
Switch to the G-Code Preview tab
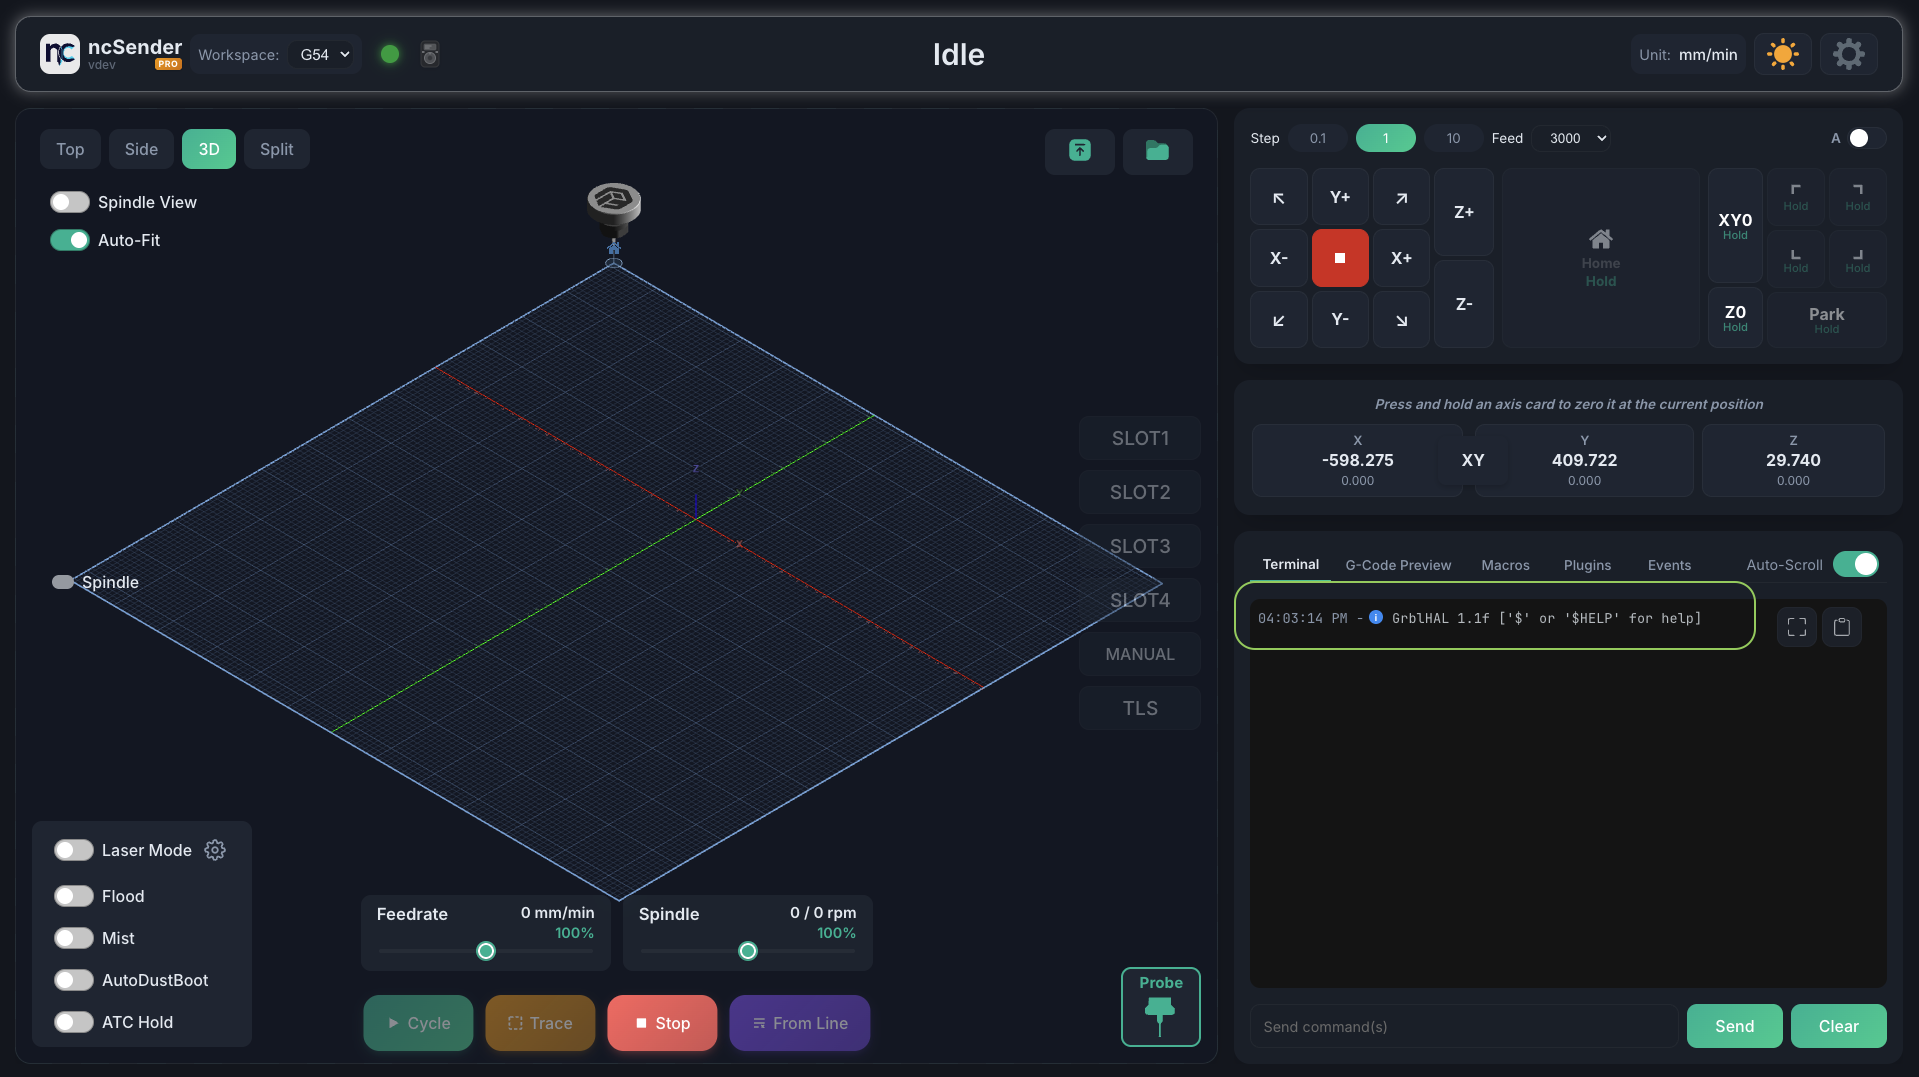(x=1397, y=565)
